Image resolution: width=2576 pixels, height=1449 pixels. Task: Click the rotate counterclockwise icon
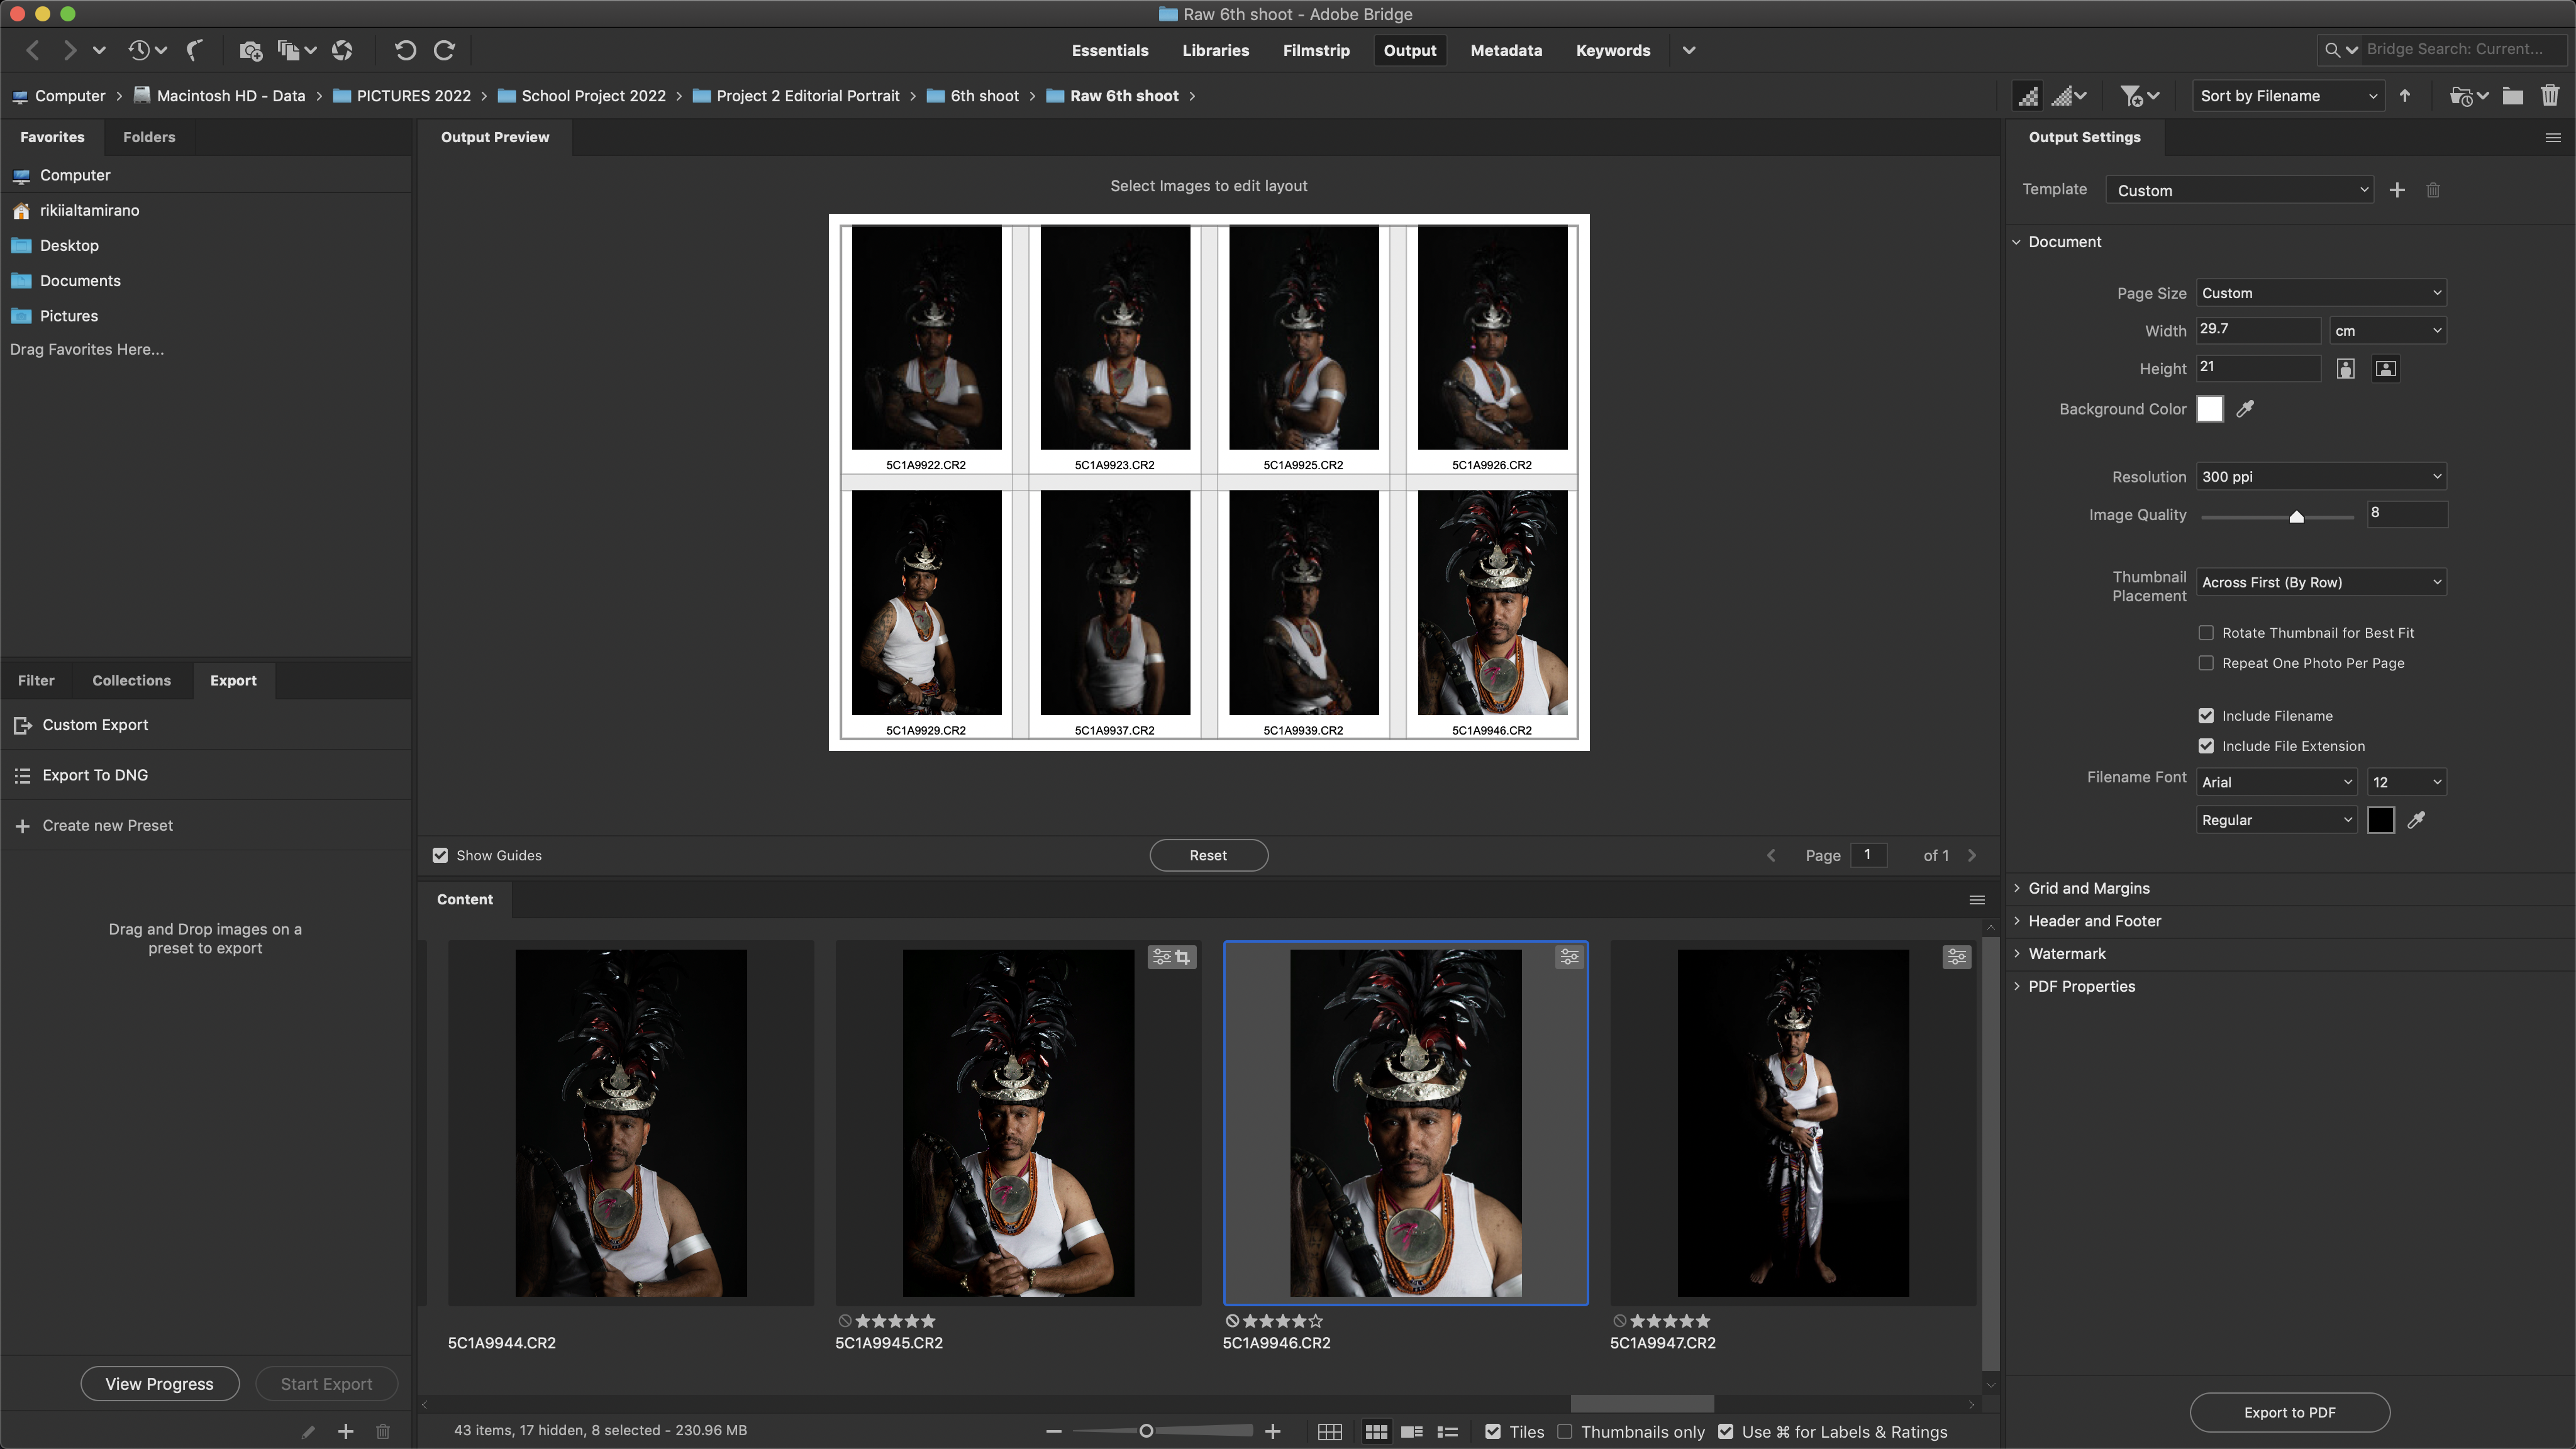[404, 50]
